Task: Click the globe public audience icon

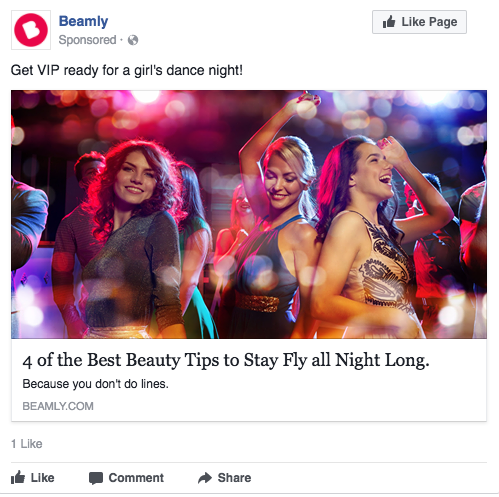Action: pyautogui.click(x=133, y=40)
